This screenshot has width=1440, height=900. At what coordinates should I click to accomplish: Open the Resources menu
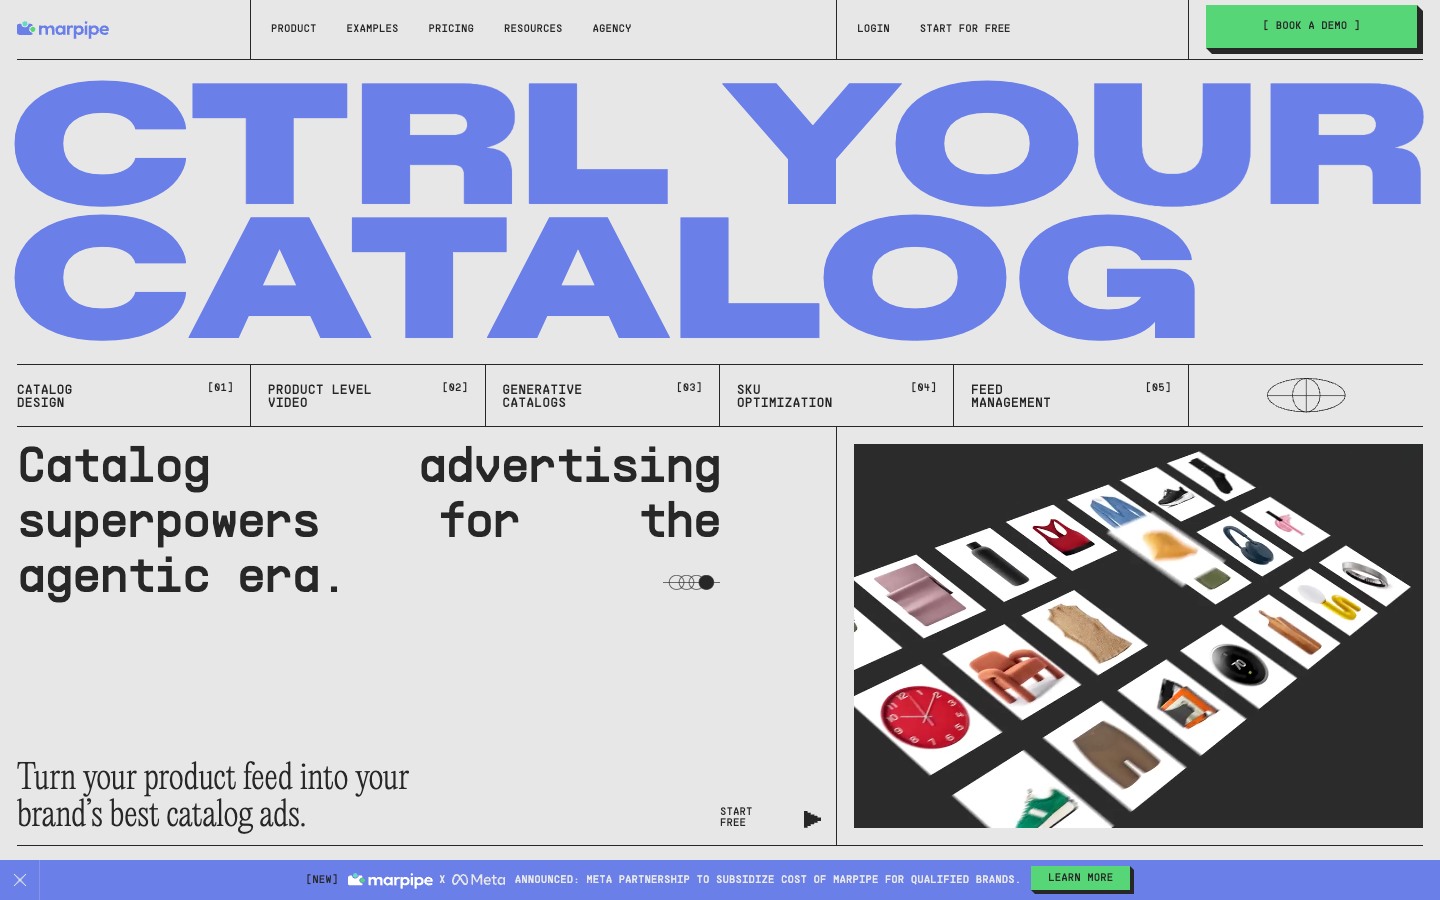533,29
